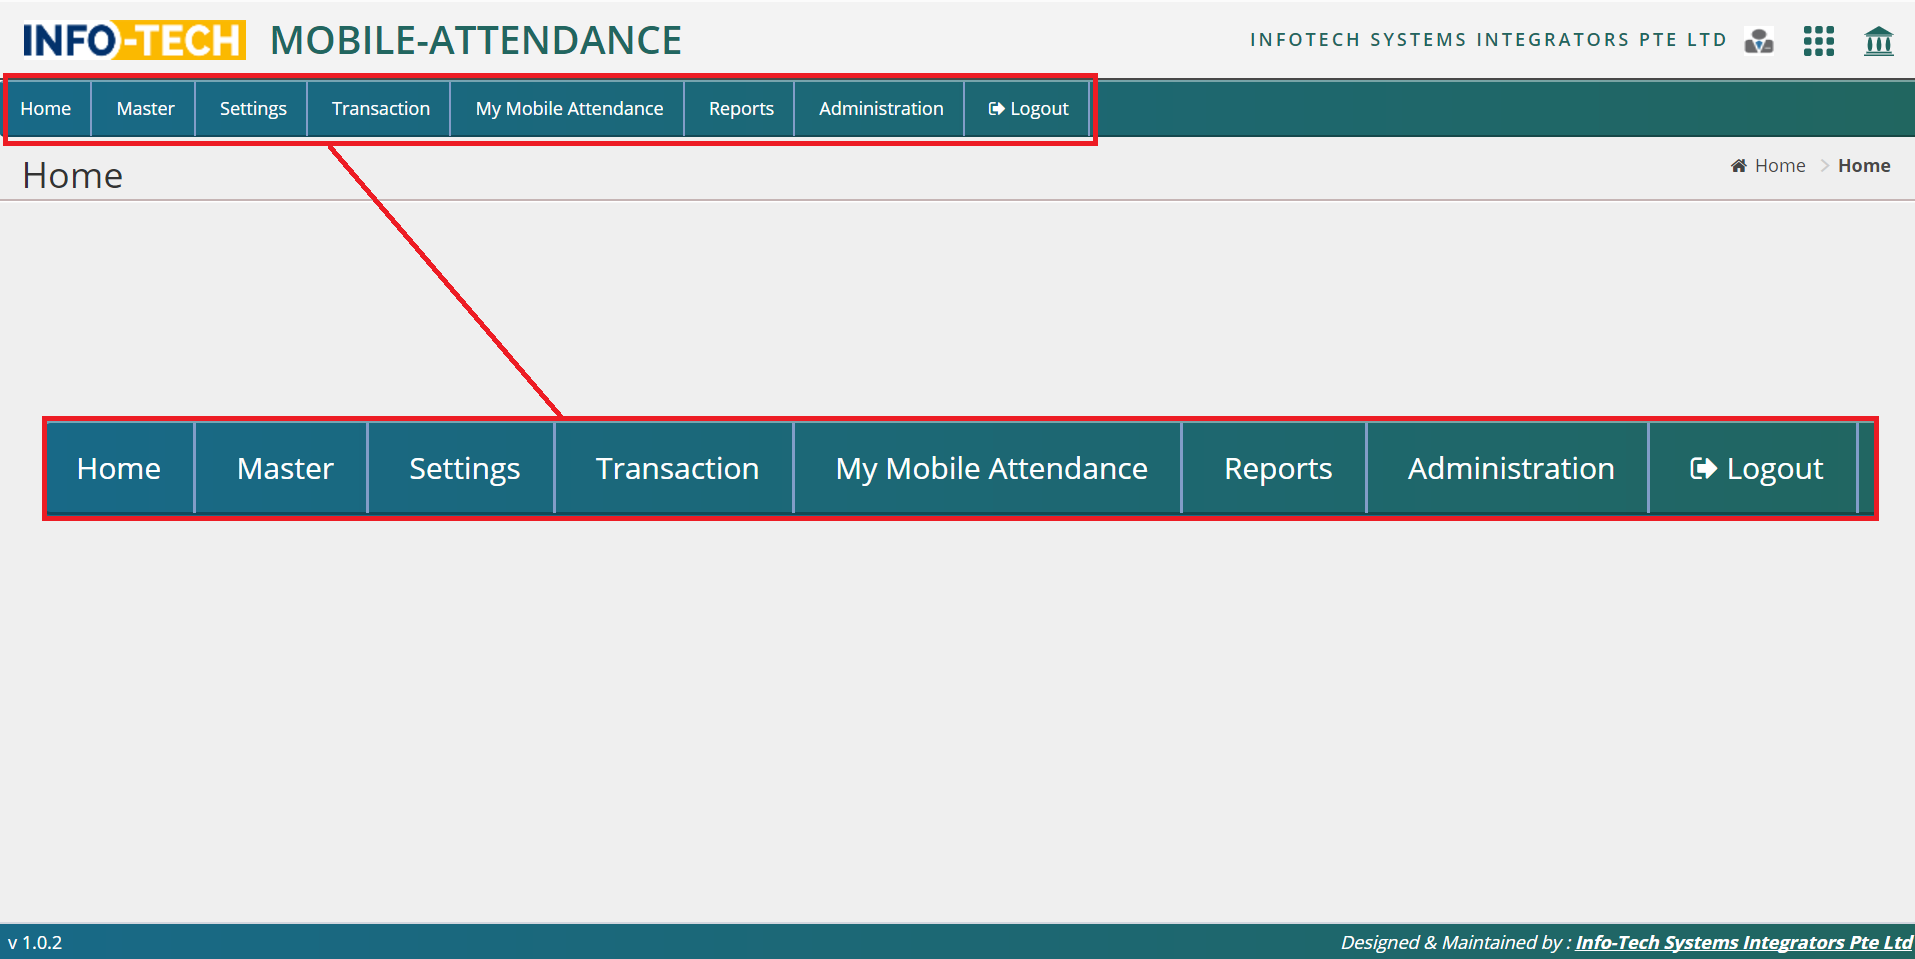
Task: Click the INFO-TECH logo
Action: click(134, 41)
